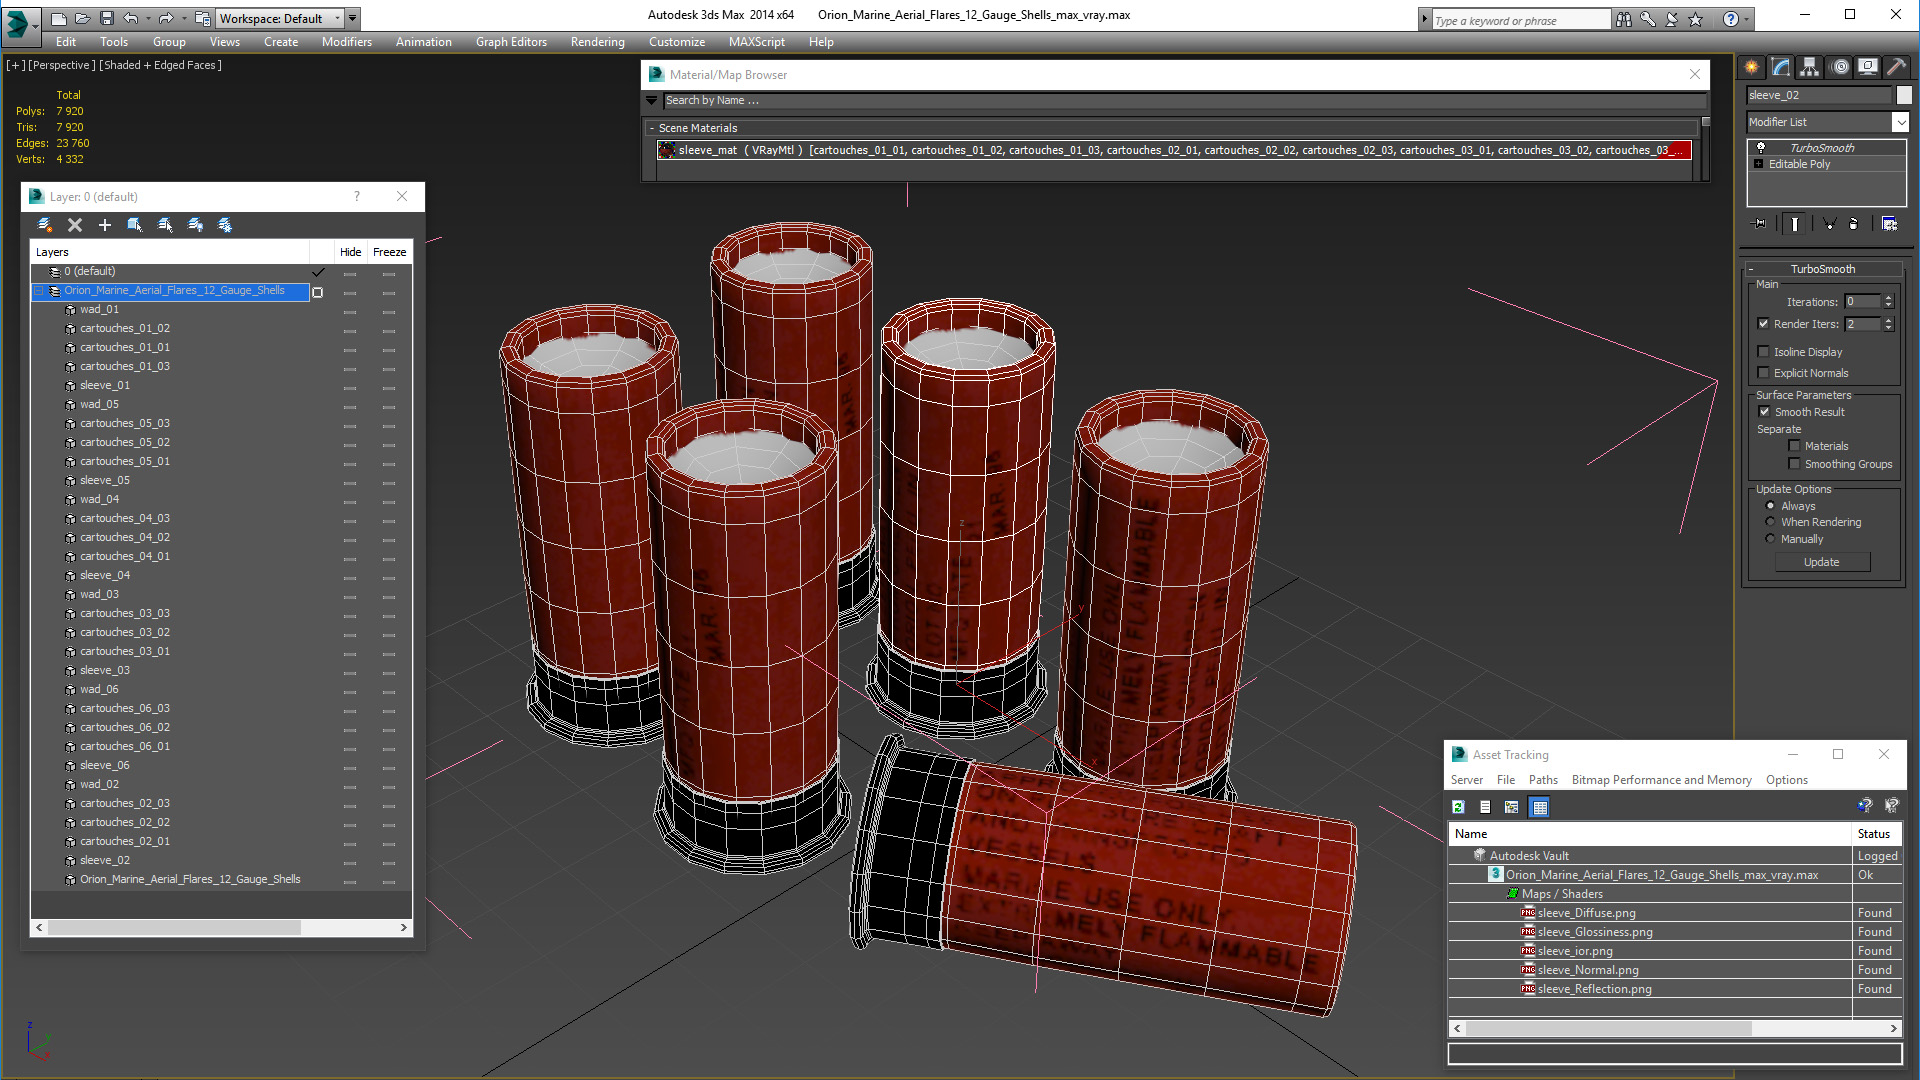This screenshot has width=1920, height=1080.
Task: Click the New Scene icon
Action: [x=59, y=18]
